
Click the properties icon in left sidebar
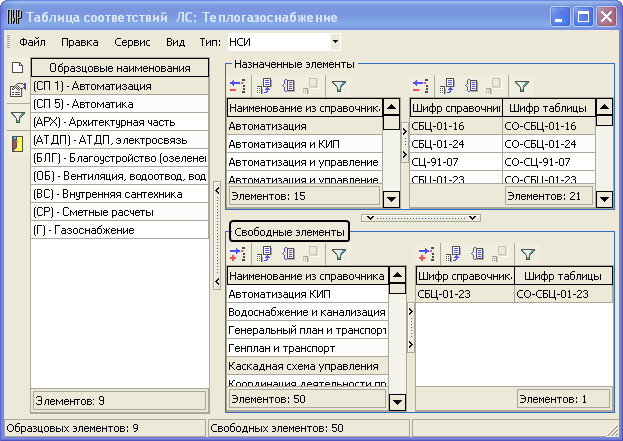[16, 92]
